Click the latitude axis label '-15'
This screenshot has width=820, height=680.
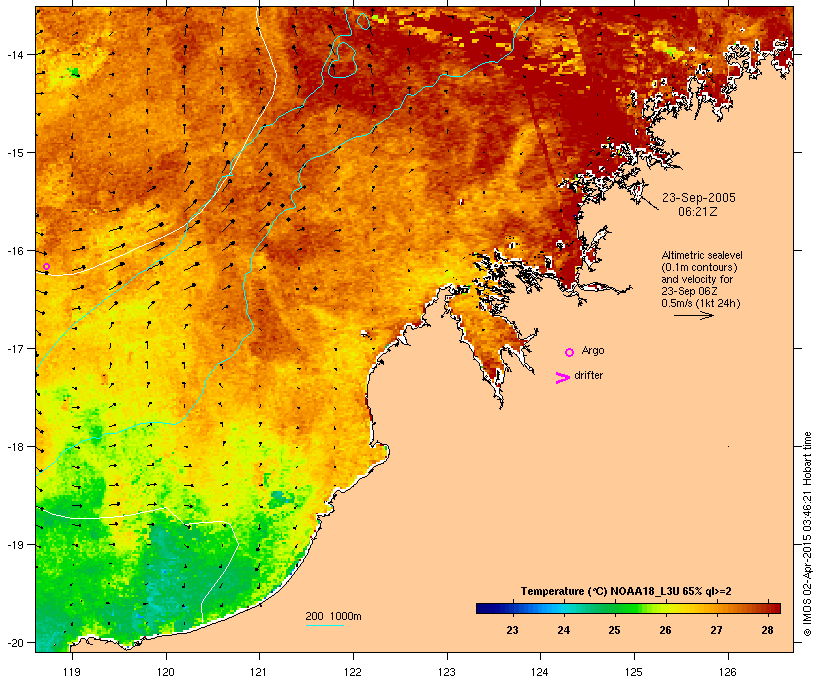[14, 152]
